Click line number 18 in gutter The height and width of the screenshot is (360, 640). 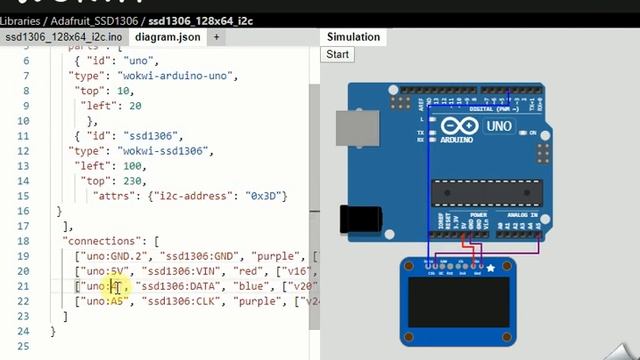pos(23,241)
